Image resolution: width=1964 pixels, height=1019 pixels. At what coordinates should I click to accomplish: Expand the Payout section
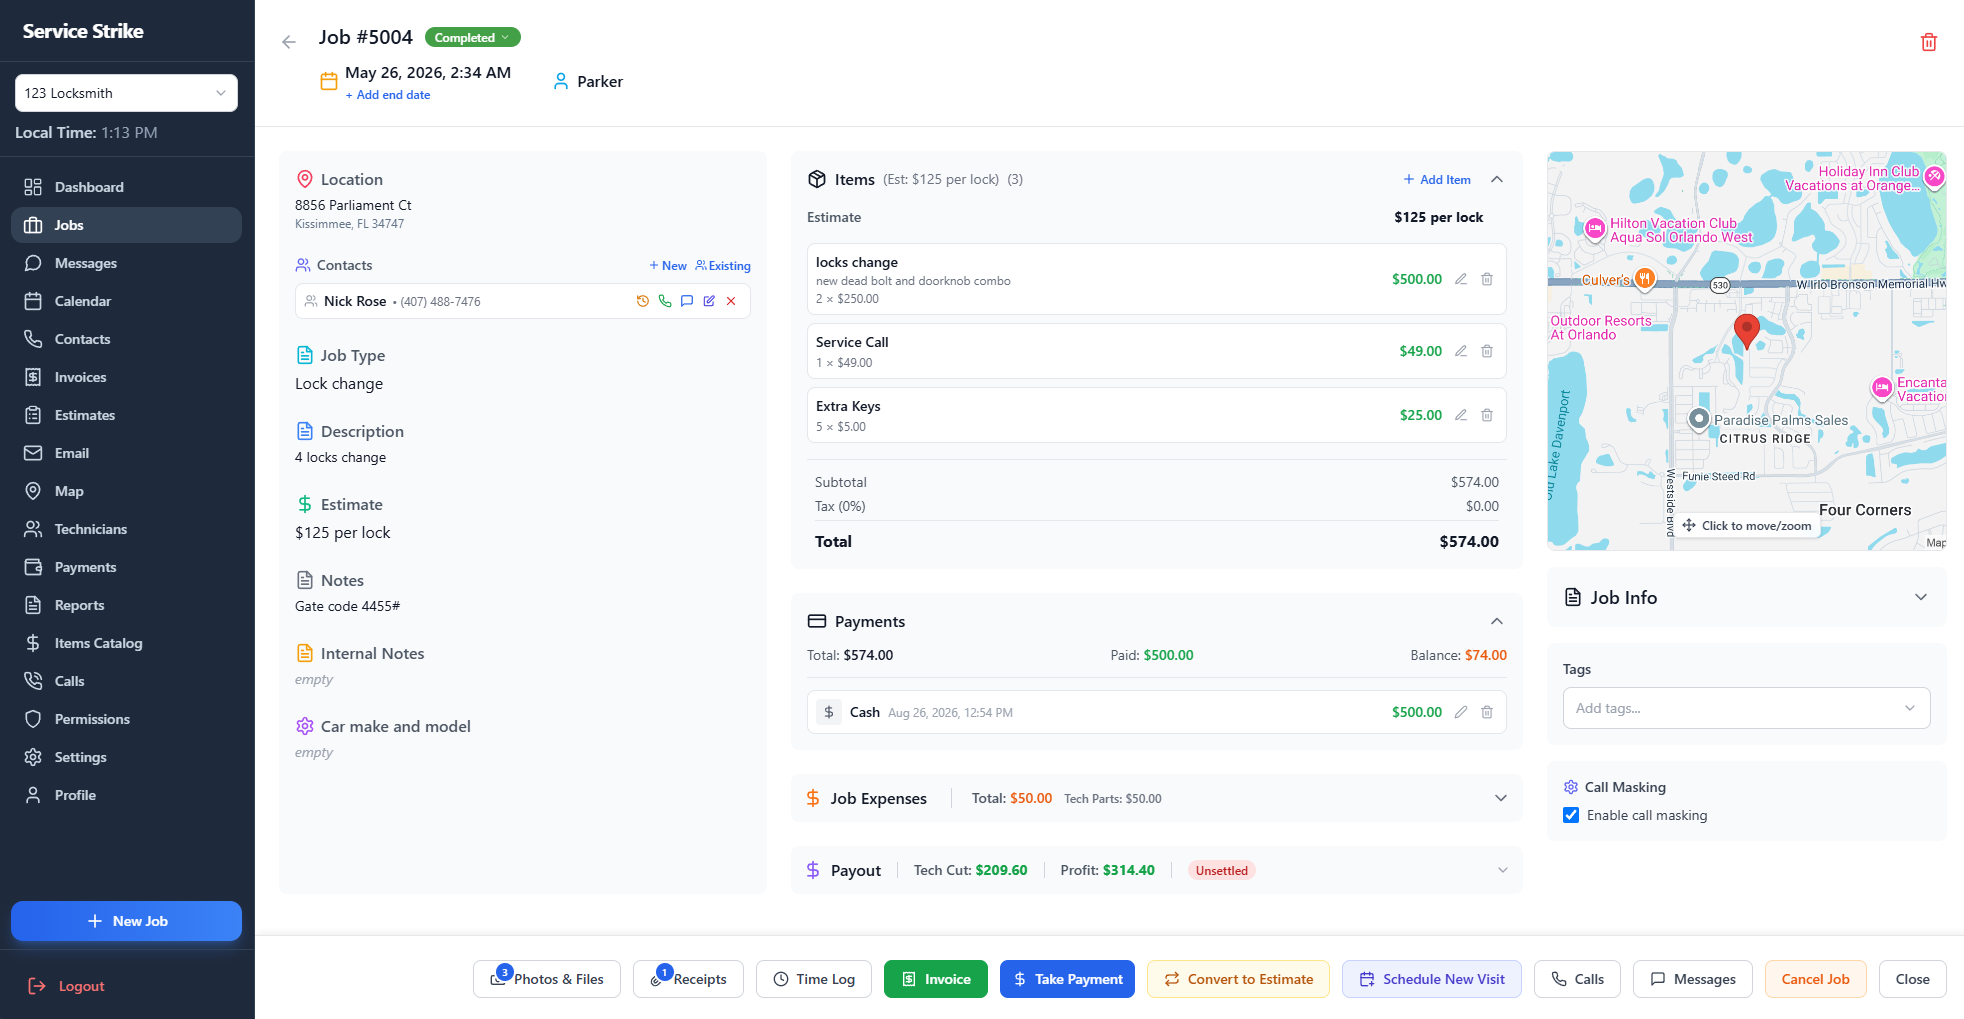[1502, 870]
